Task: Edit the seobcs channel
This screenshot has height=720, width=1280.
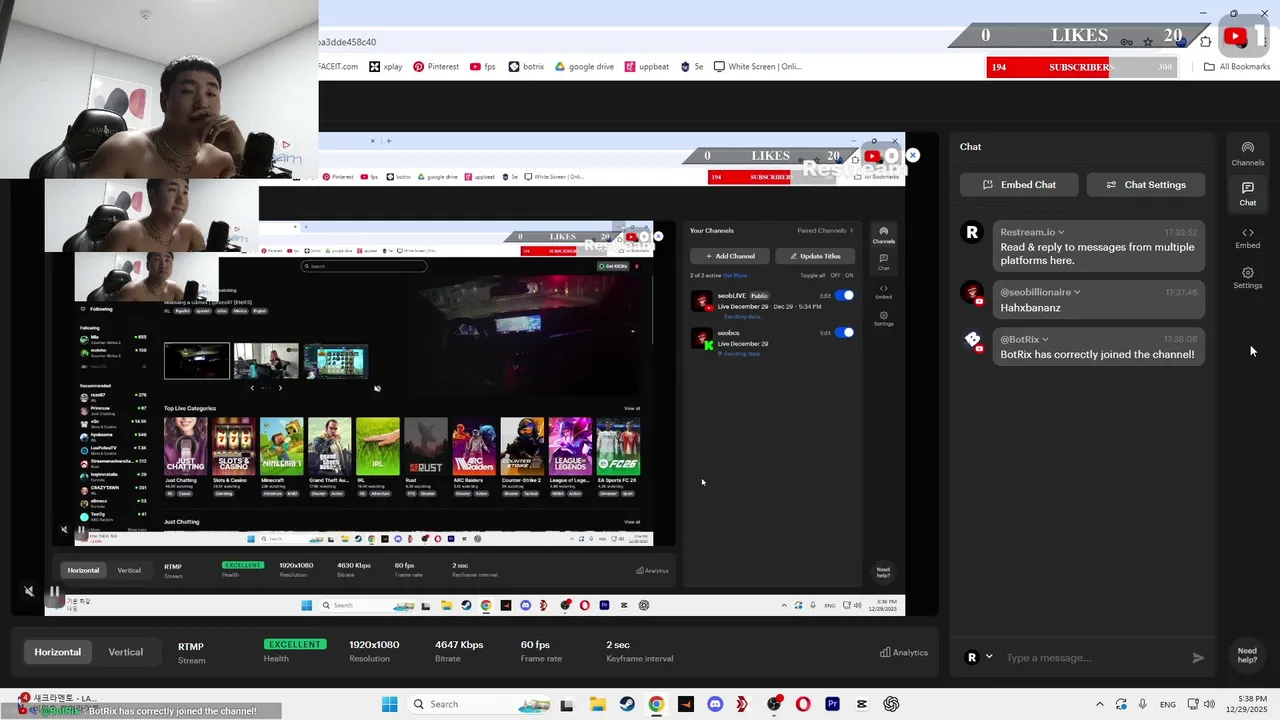Action: pyautogui.click(x=825, y=332)
